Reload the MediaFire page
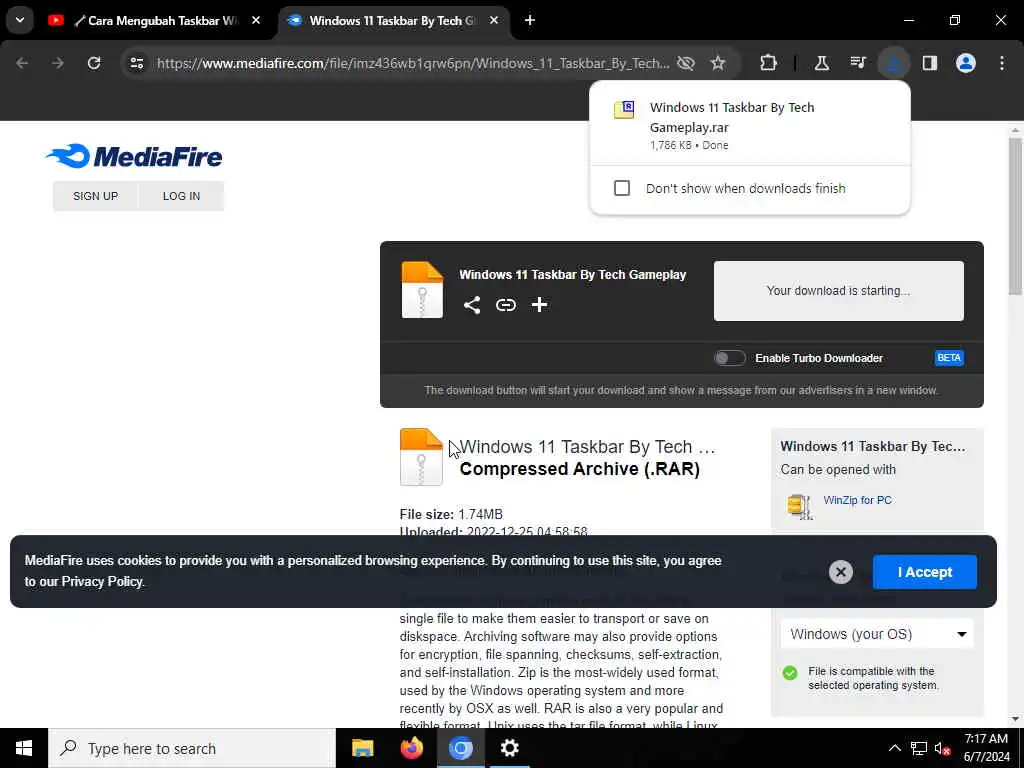 (x=94, y=63)
